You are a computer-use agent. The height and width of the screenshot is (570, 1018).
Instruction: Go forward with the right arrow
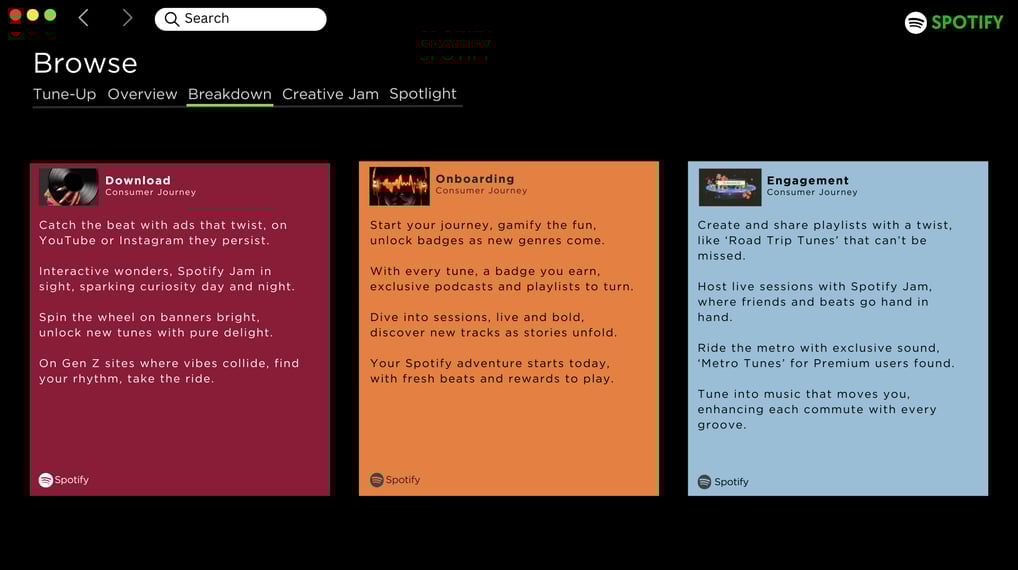127,18
